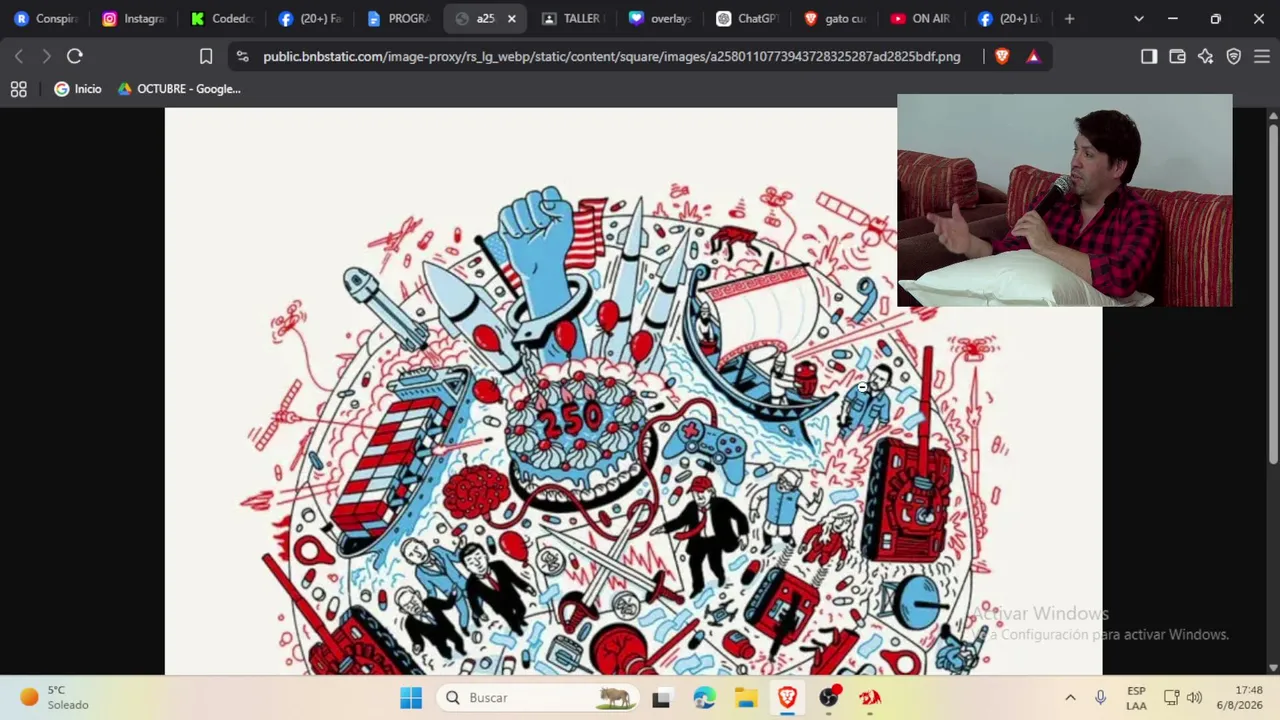Open the Inicio bookmark
Image resolution: width=1280 pixels, height=720 pixels.
[x=78, y=89]
